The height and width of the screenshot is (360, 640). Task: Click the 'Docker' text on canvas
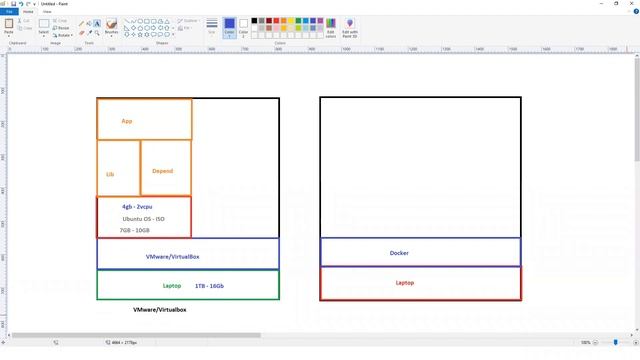[x=399, y=253]
